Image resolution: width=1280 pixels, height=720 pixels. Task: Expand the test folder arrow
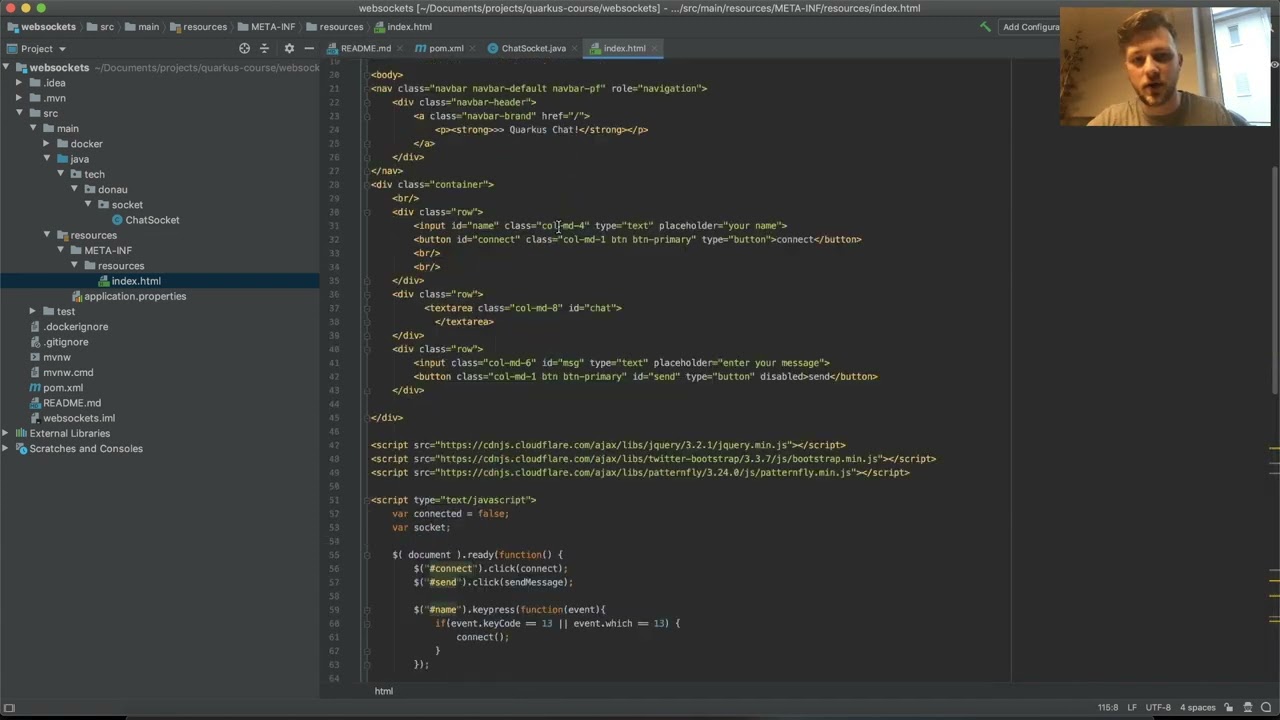coord(33,311)
